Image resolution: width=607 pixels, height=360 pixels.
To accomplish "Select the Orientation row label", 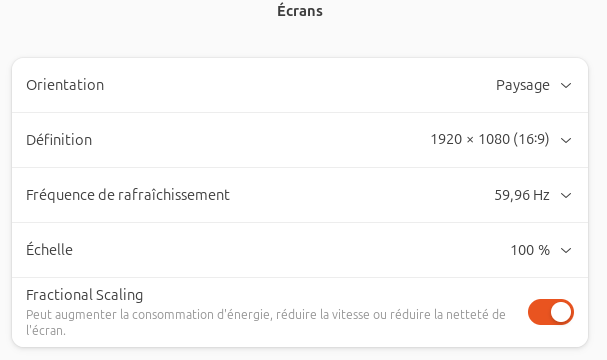I will coord(65,85).
